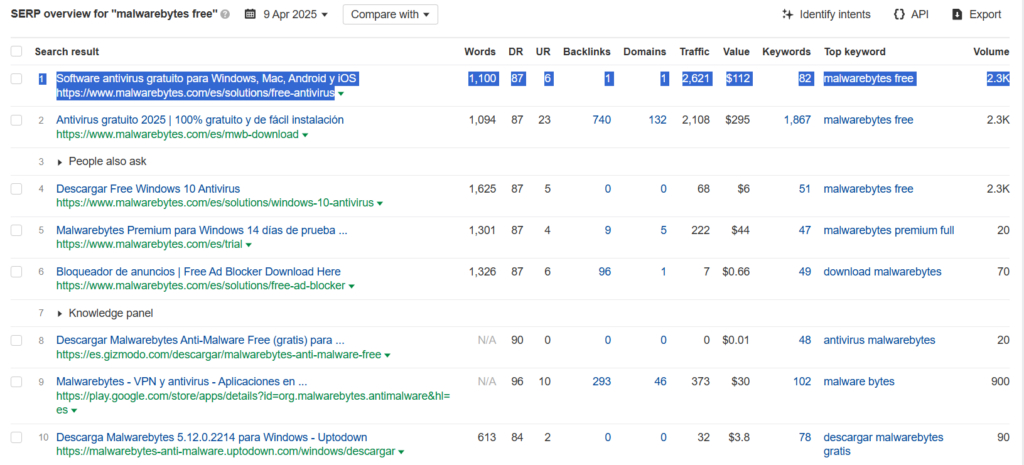The width and height of the screenshot is (1024, 465).
Task: Open Malwarebytes Premium para Windows title link
Action: pyautogui.click(x=201, y=230)
